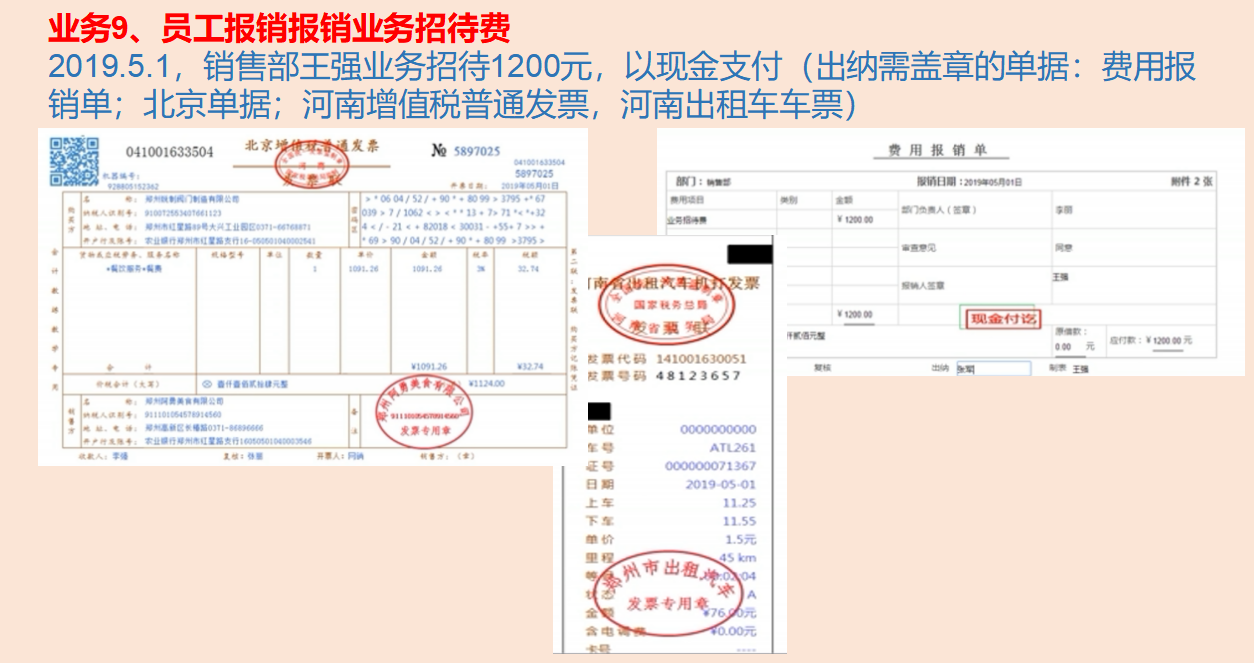Click the invoice number № 5897025
The image size is (1254, 663).
tap(465, 151)
